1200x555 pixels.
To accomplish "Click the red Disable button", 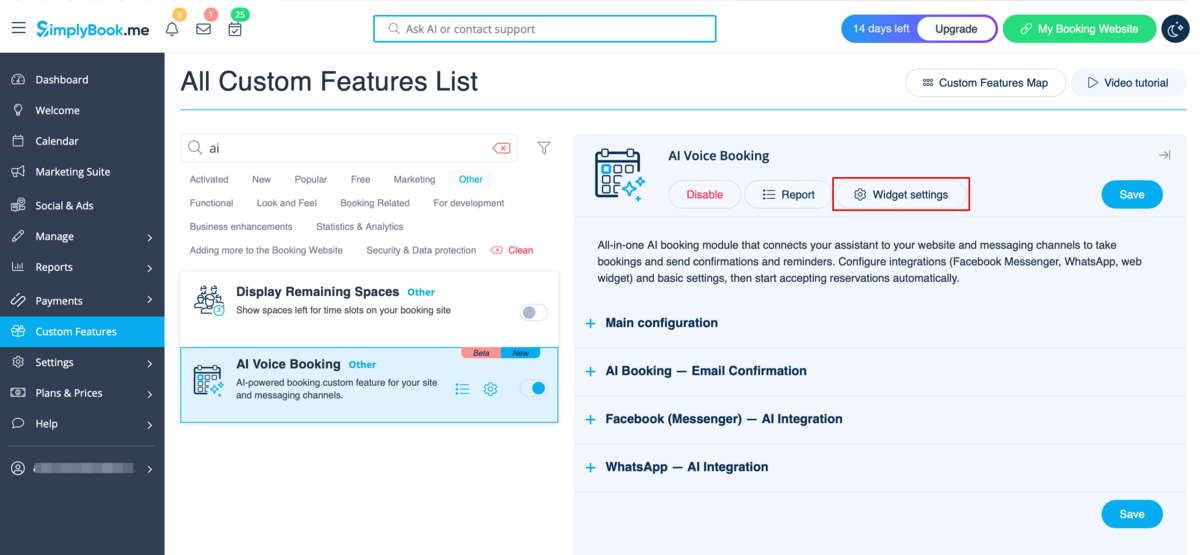I will tap(704, 194).
